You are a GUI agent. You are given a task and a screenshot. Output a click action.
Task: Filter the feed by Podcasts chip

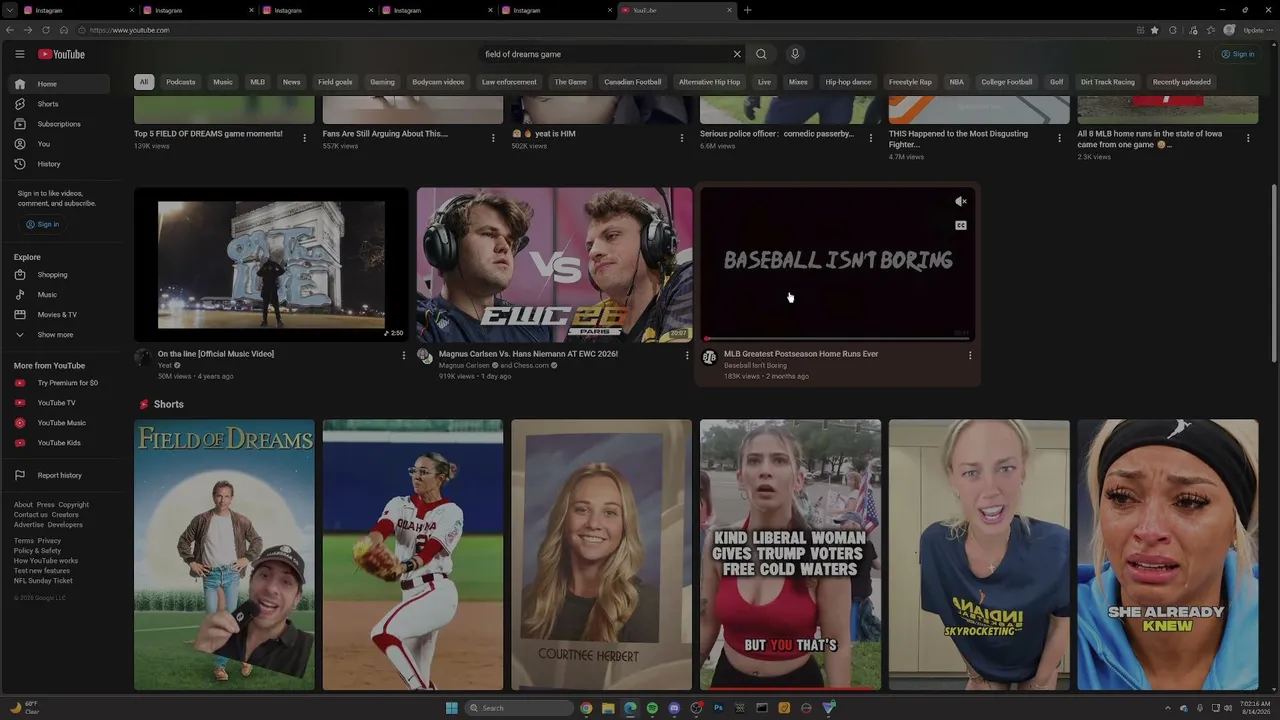coord(181,82)
